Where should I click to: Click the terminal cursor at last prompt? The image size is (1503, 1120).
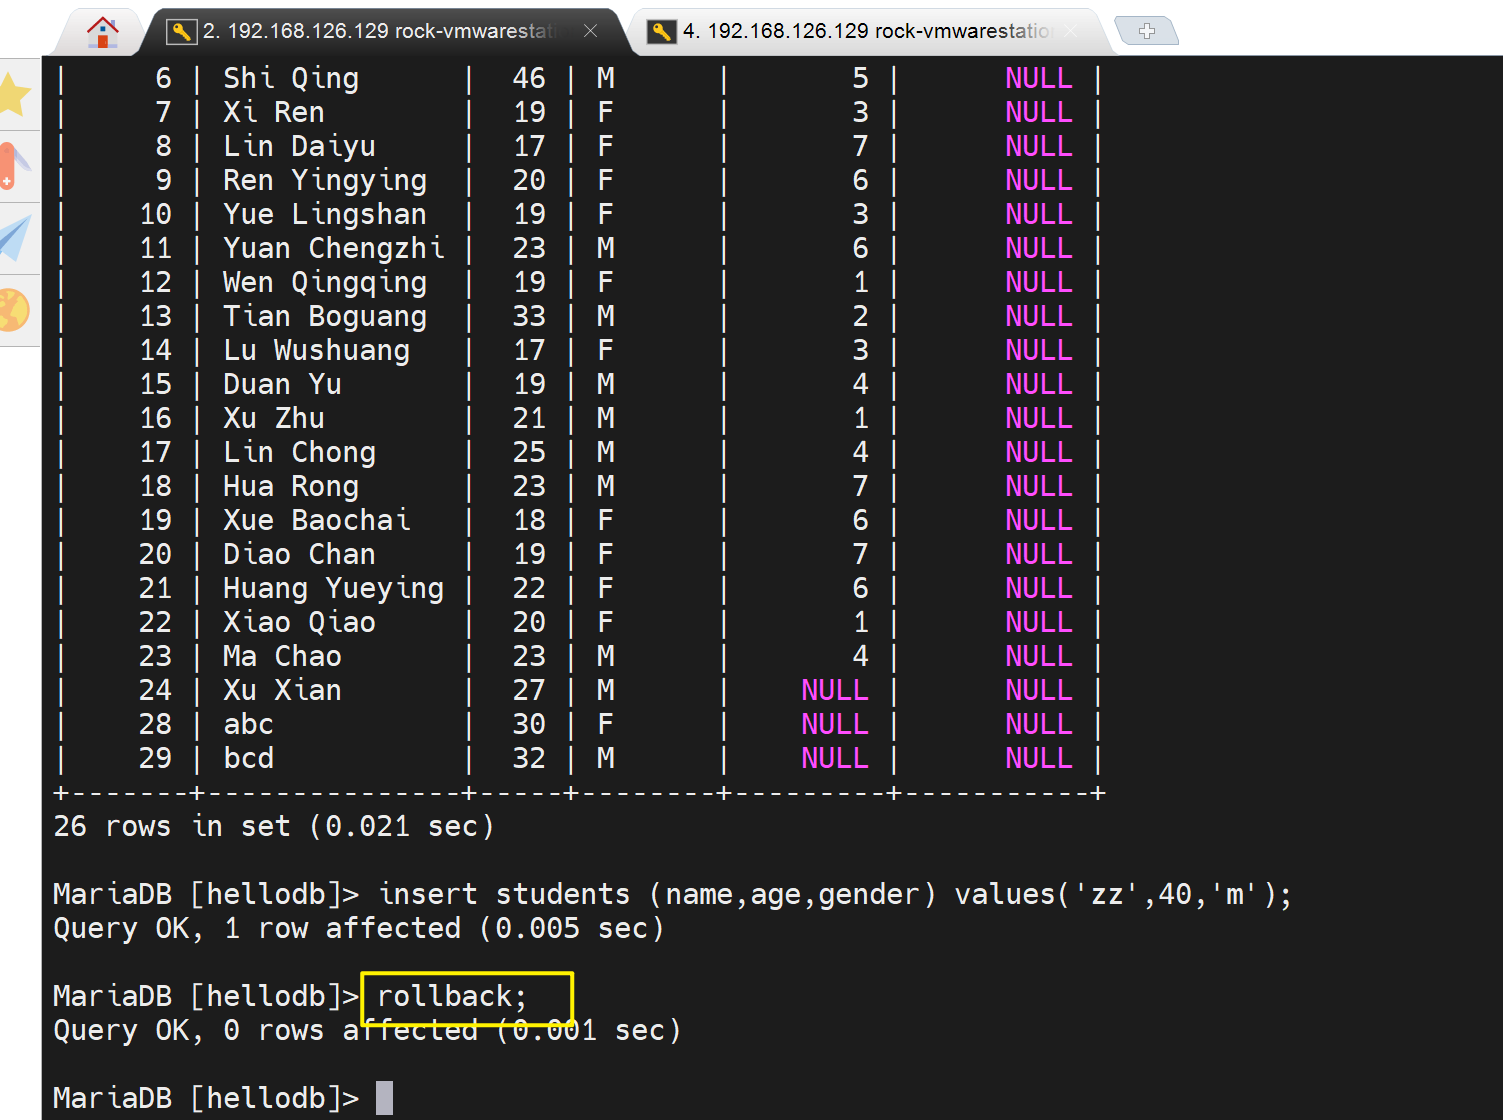(x=384, y=1098)
